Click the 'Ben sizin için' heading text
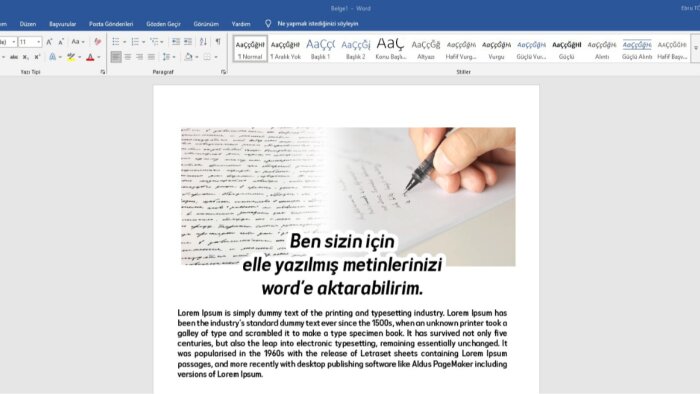Image resolution: width=700 pixels, height=394 pixels. tap(342, 241)
